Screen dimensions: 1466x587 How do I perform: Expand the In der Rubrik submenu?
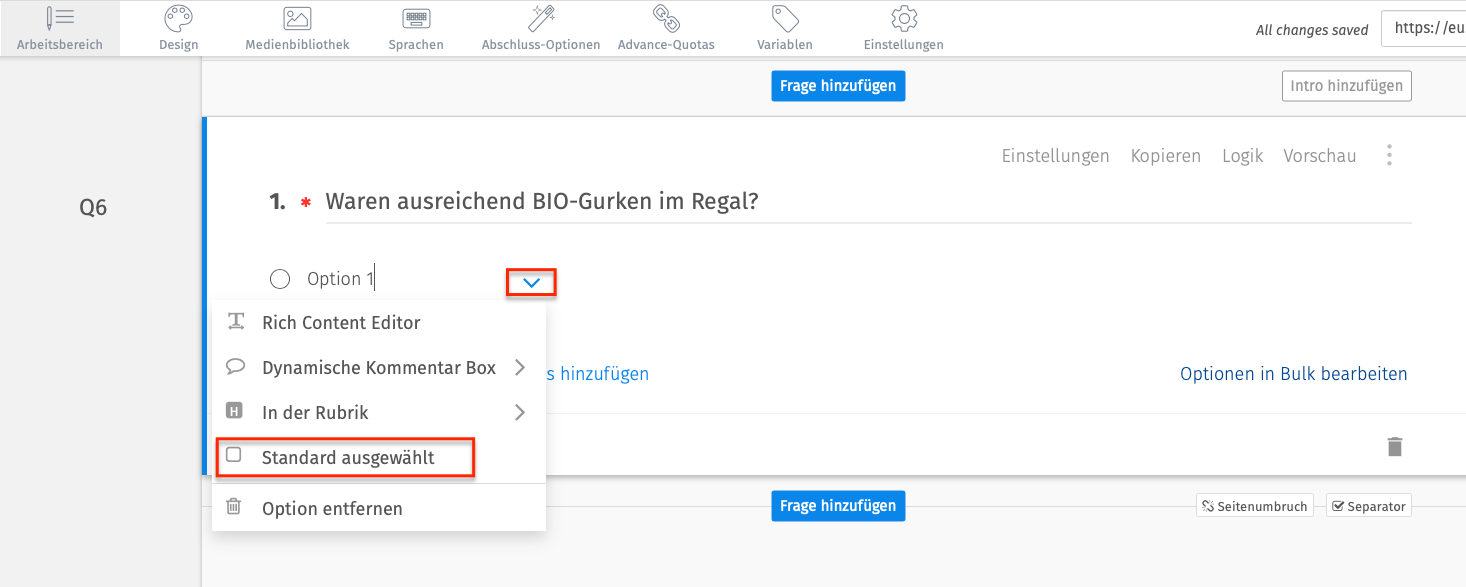click(314, 412)
